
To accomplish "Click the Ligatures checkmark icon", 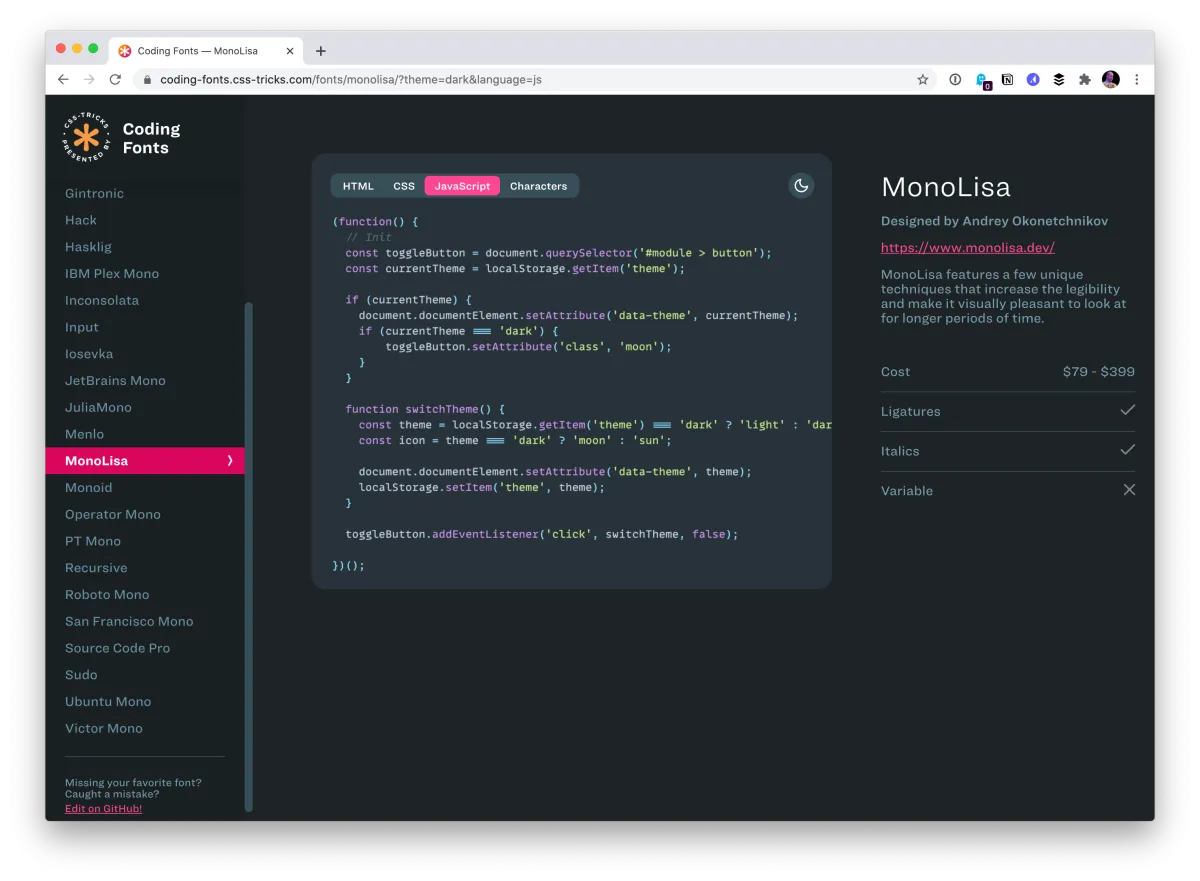I will coord(1128,410).
